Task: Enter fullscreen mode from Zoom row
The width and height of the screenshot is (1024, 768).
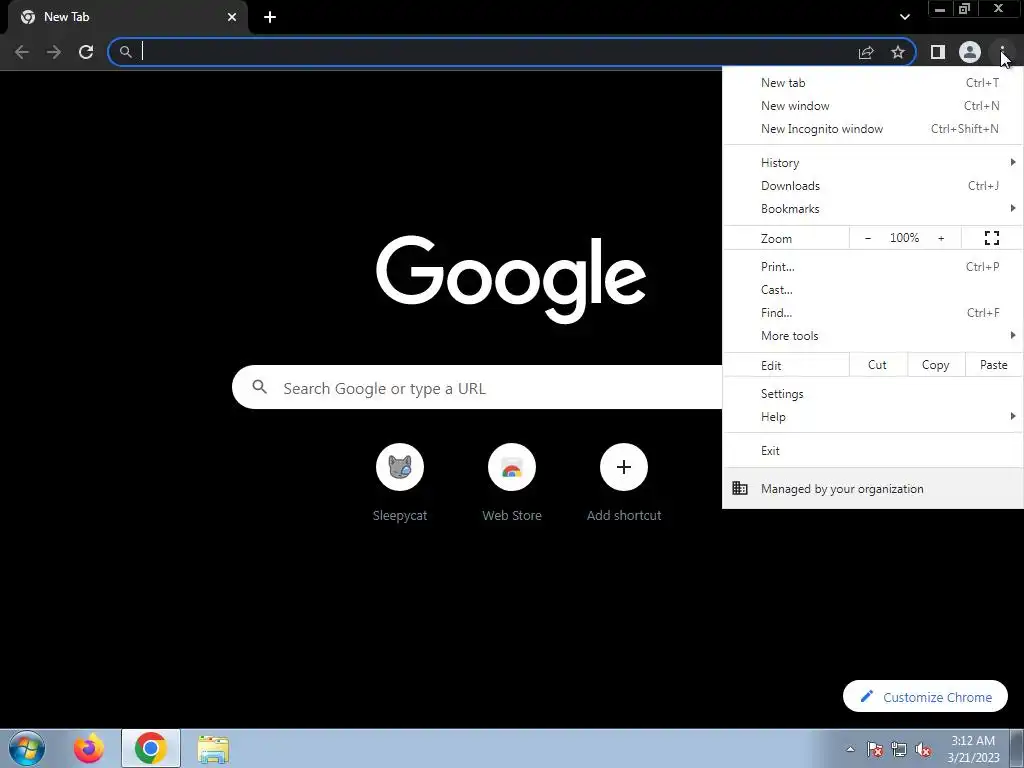Action: tap(992, 238)
